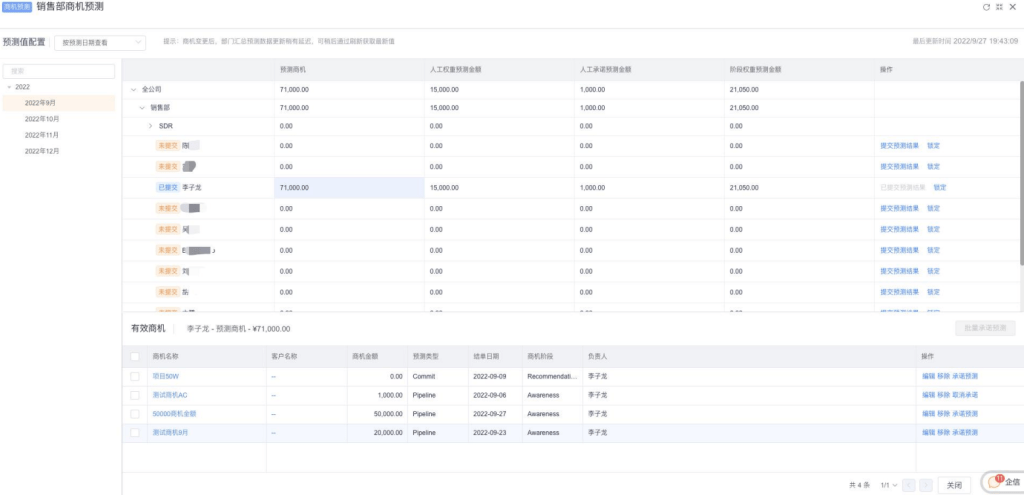
Task: Click 锁定 link in 李子龙 row
Action: pos(939,187)
